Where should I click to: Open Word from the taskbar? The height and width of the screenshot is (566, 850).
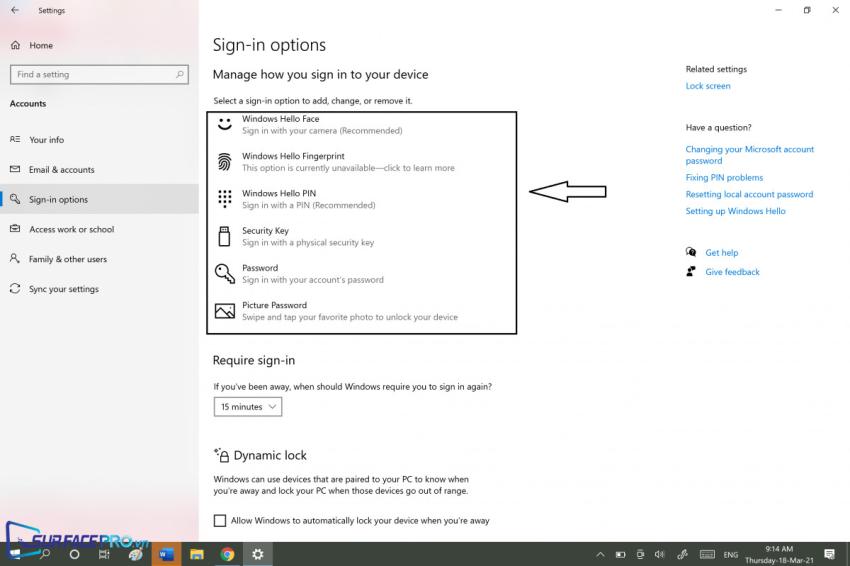click(x=166, y=554)
